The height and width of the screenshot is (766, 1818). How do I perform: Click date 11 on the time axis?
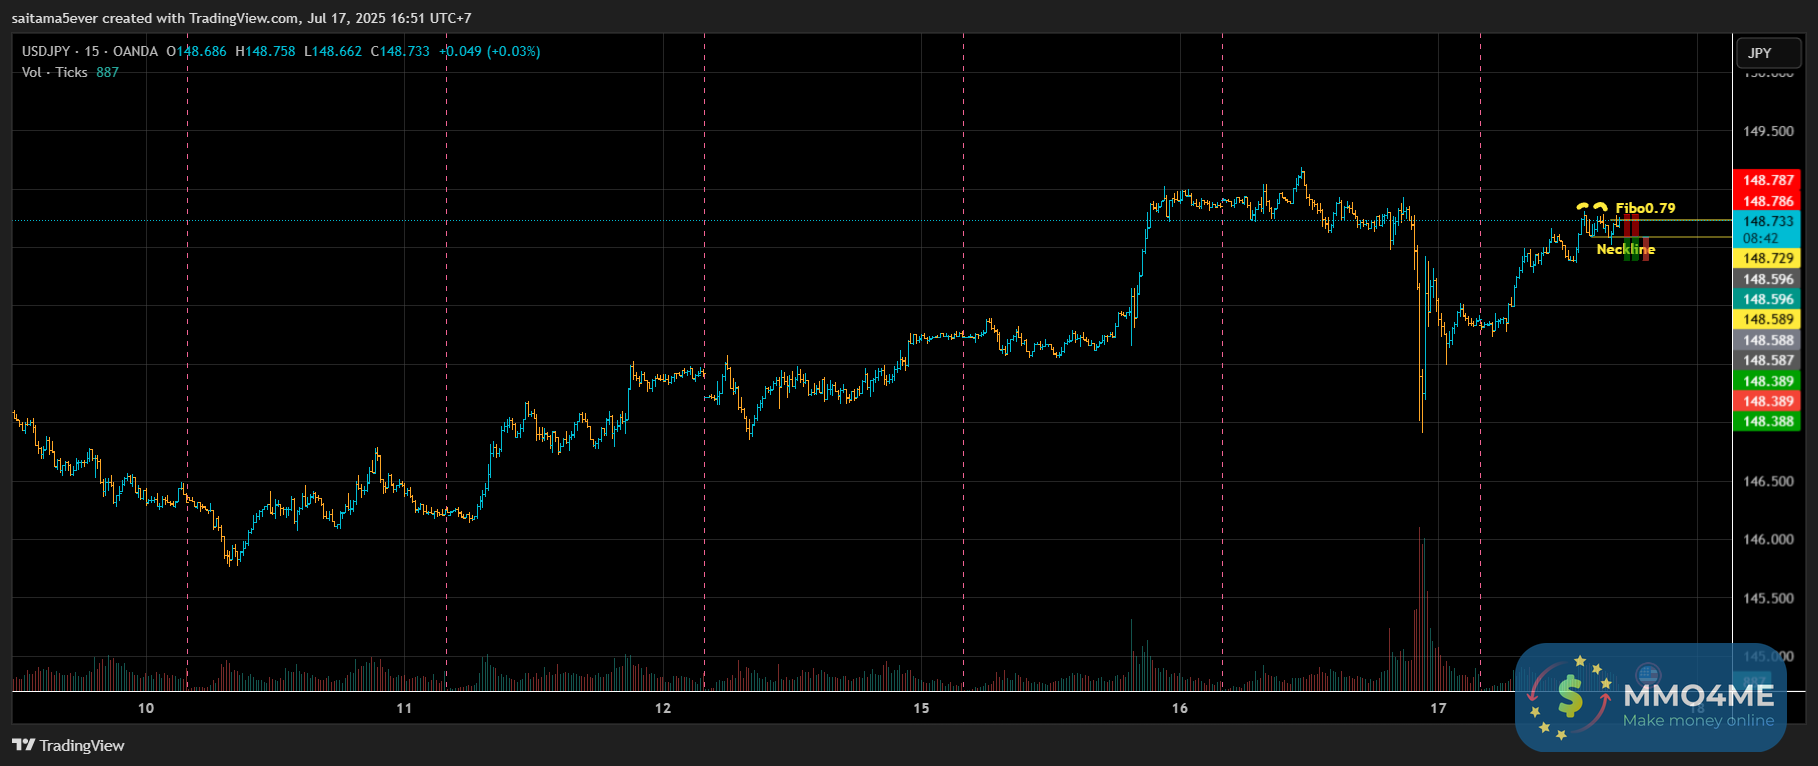tap(404, 708)
